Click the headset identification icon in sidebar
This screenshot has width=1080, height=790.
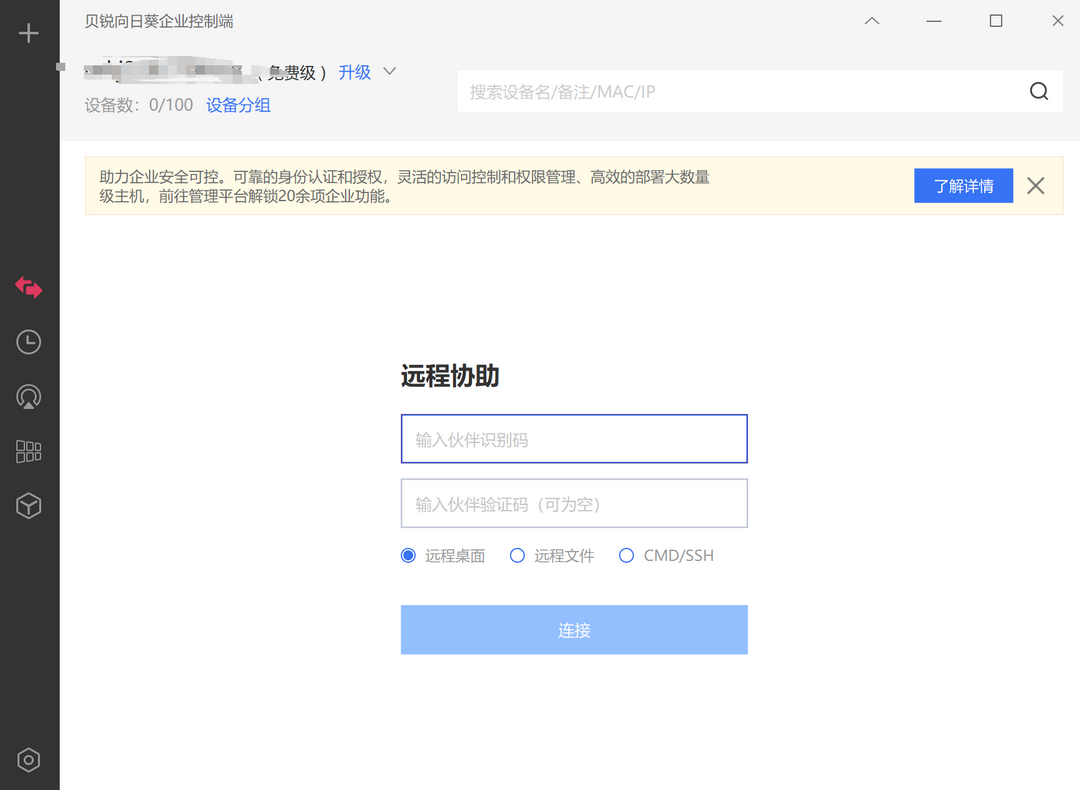coord(28,396)
